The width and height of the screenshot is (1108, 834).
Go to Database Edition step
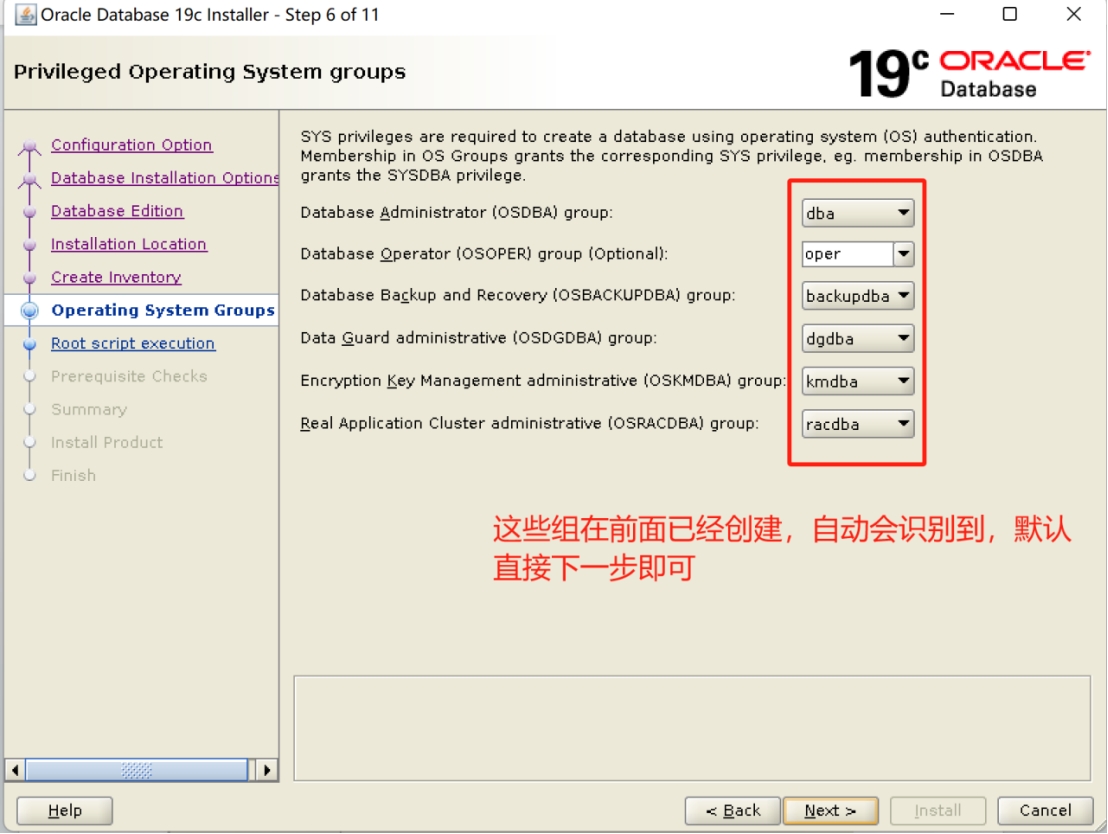pos(117,211)
